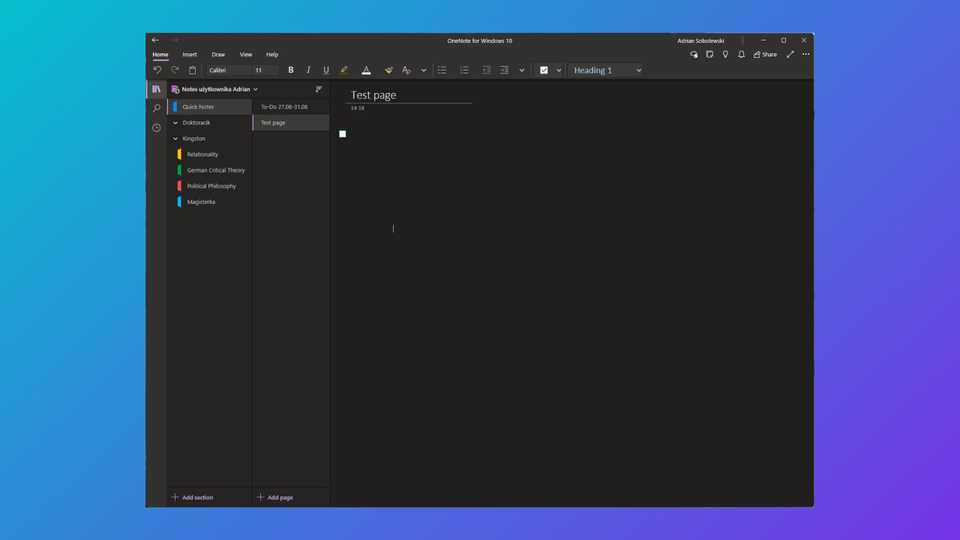
Task: Click the Add section button
Action: tap(193, 497)
